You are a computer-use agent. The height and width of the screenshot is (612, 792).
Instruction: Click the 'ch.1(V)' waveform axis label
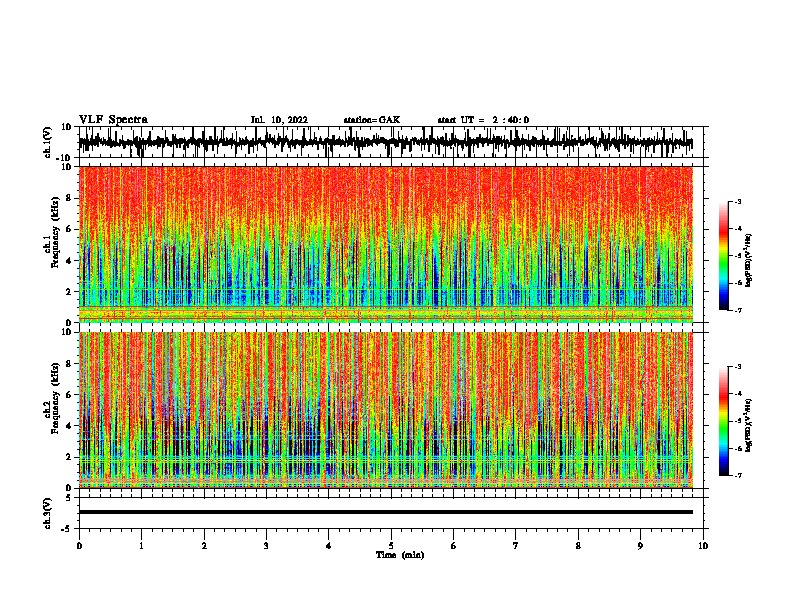(x=48, y=142)
